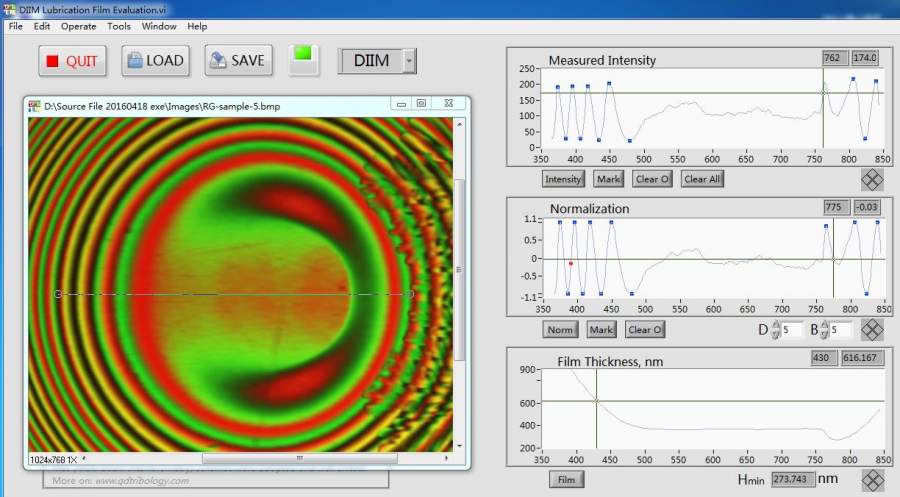Image resolution: width=900 pixels, height=497 pixels.
Task: Click SAVE to store the results
Action: [238, 60]
